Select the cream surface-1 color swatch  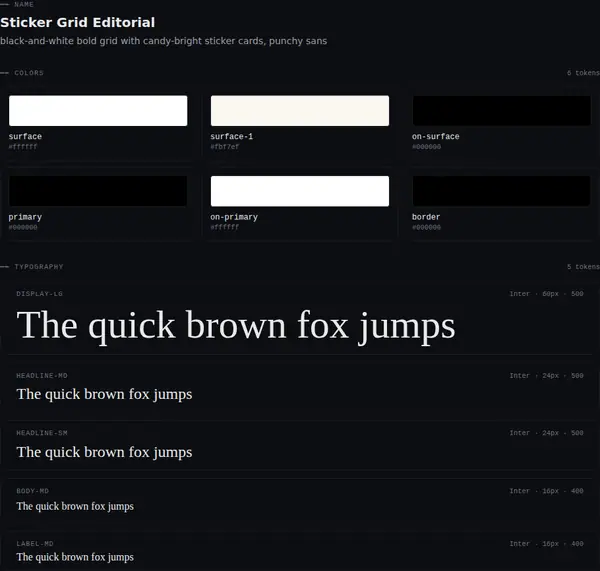300,111
